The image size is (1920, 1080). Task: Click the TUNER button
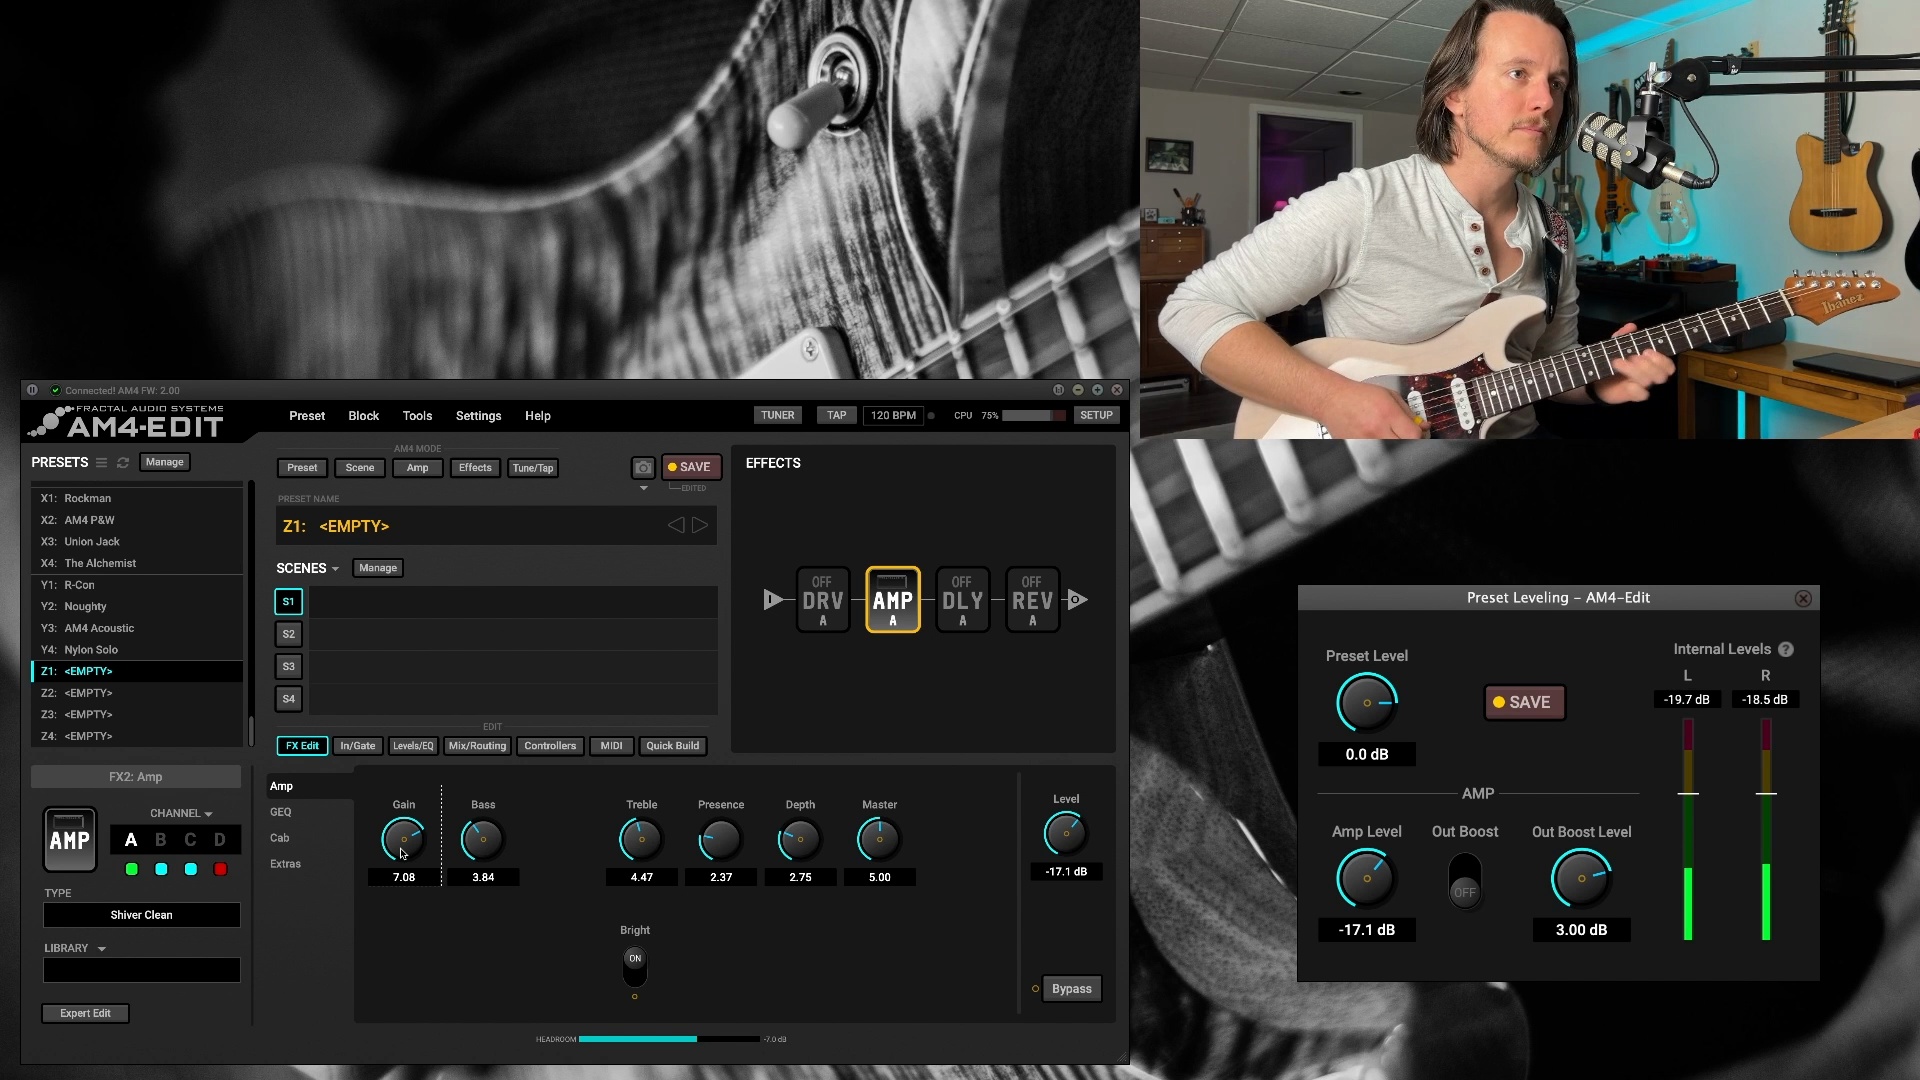tap(778, 416)
